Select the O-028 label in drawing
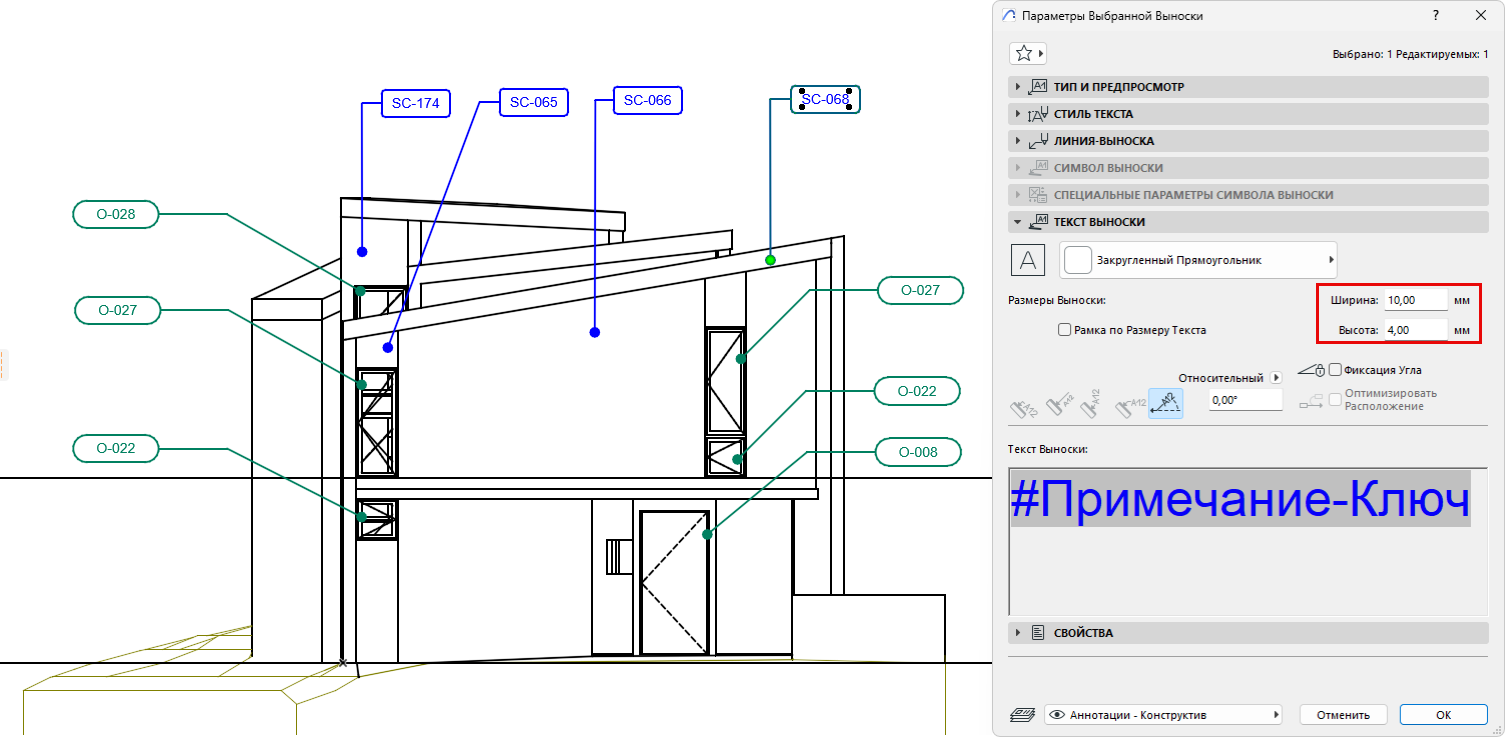 [x=116, y=214]
